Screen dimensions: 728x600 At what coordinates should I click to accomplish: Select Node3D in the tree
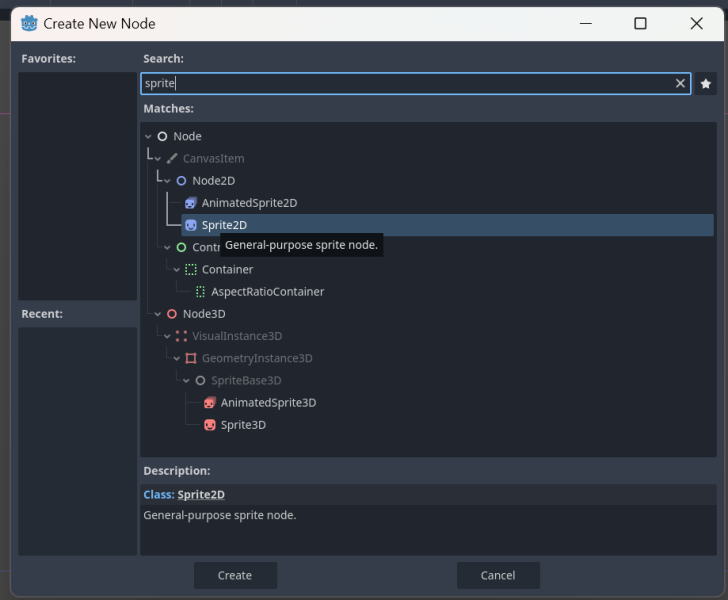click(204, 314)
